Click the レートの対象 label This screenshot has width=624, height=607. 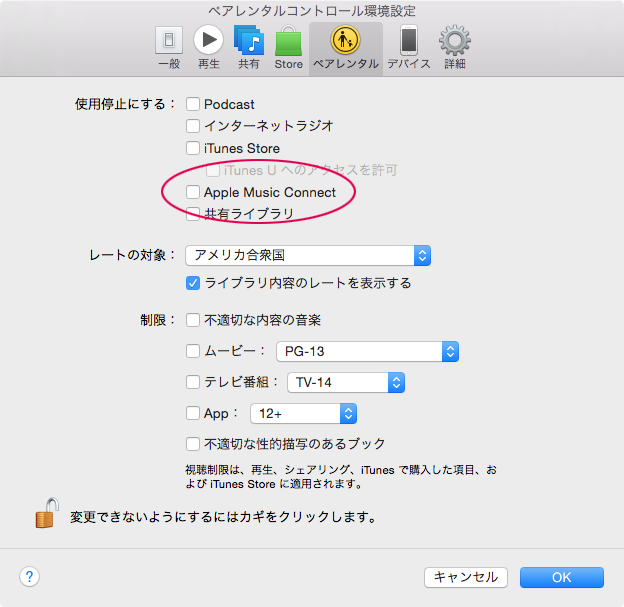tap(132, 255)
